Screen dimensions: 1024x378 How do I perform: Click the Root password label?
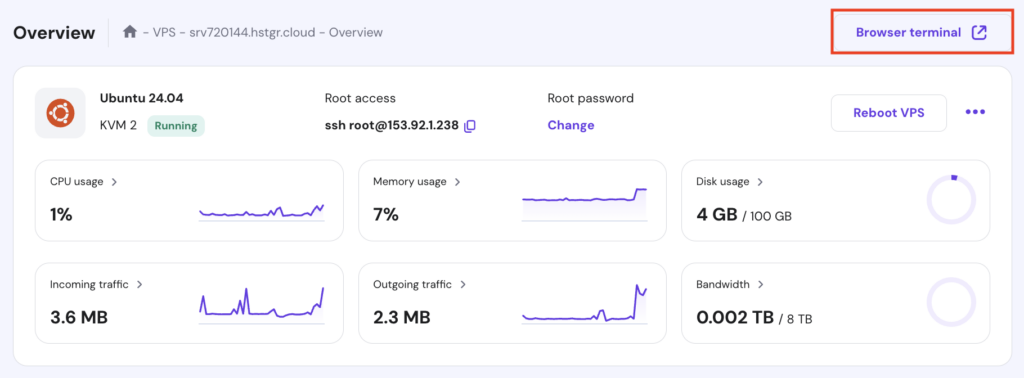pyautogui.click(x=590, y=99)
